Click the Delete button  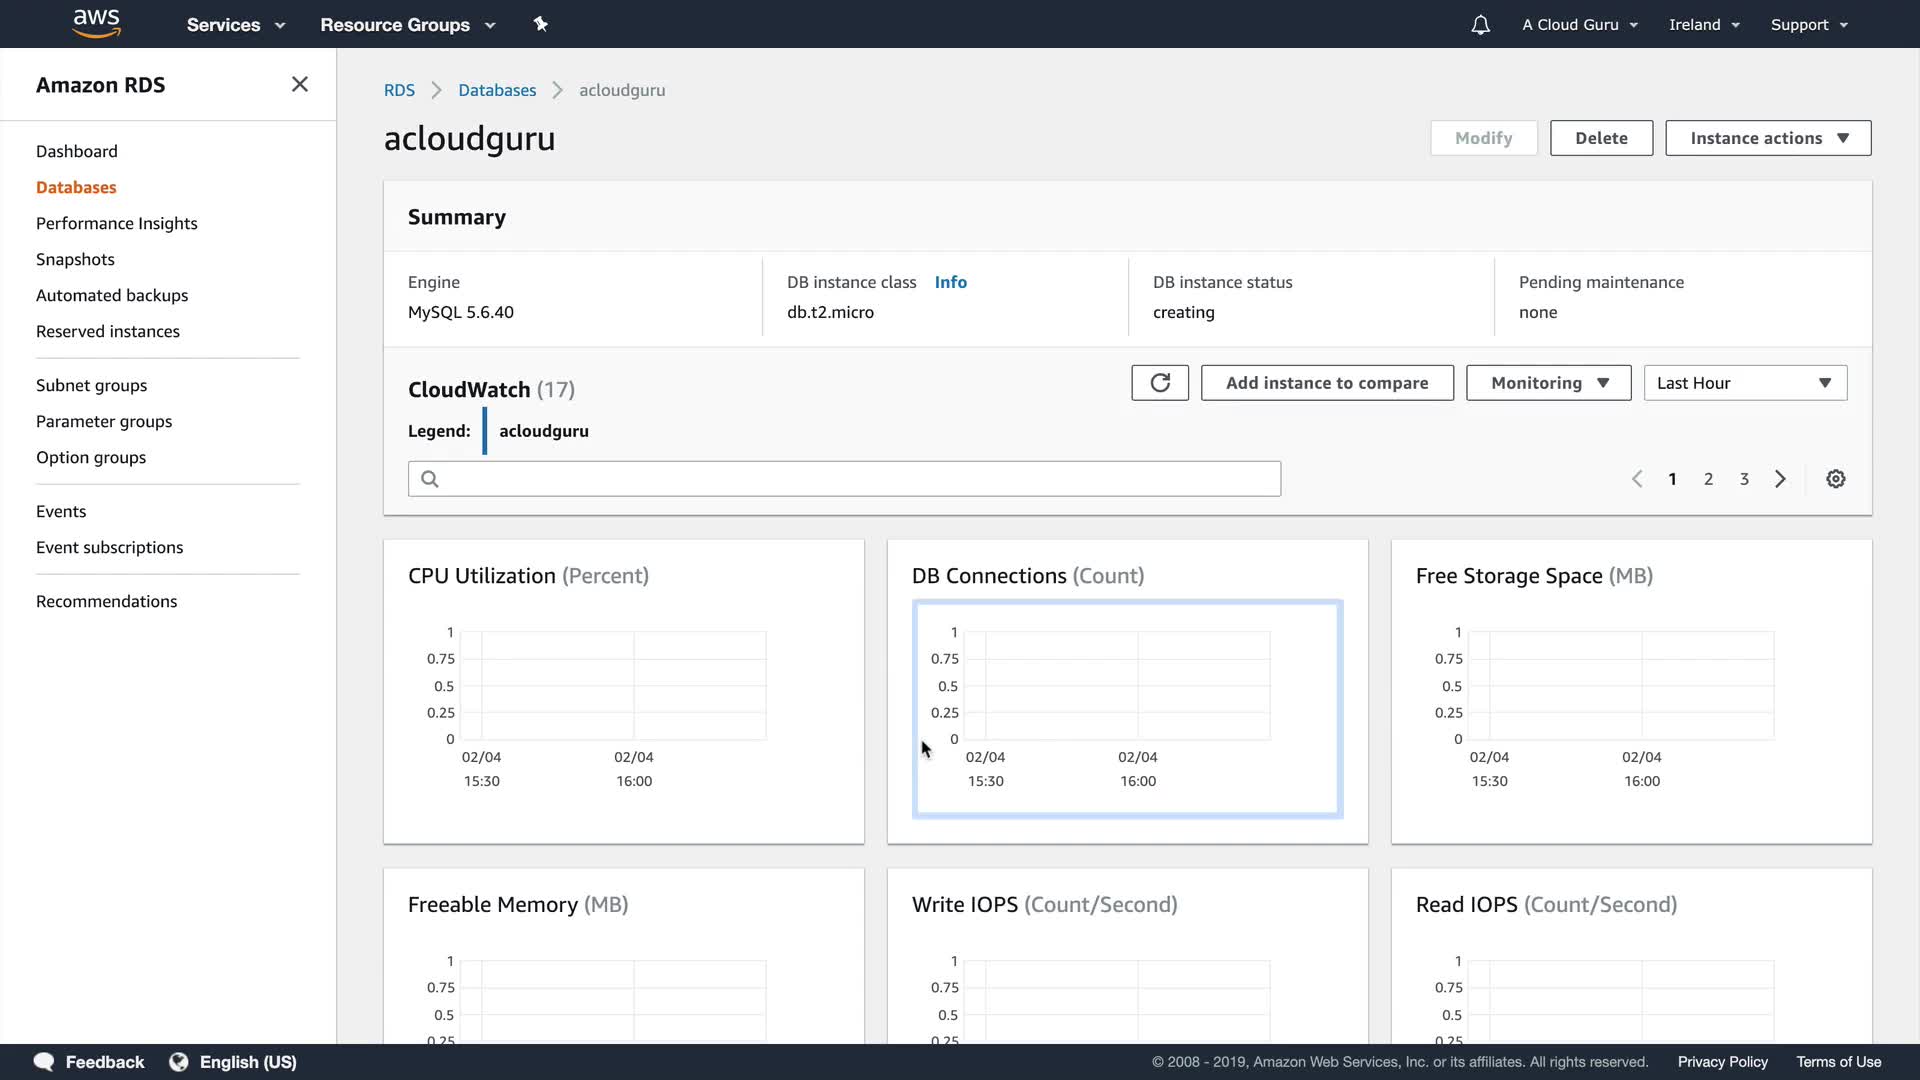click(x=1600, y=138)
